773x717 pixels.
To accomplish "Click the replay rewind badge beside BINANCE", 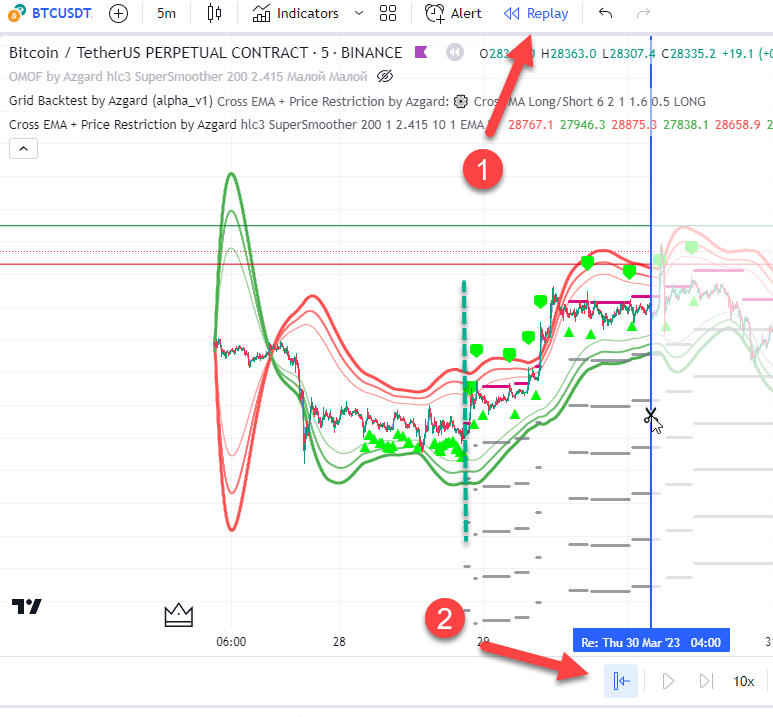I will pos(455,52).
